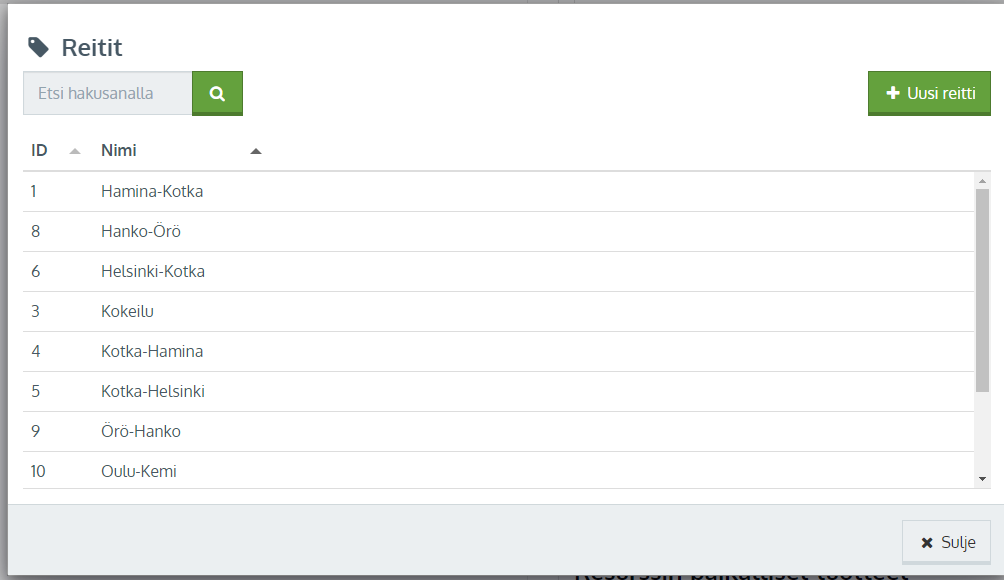This screenshot has width=1004, height=580.
Task: Sort by ID column arrow
Action: [x=74, y=151]
